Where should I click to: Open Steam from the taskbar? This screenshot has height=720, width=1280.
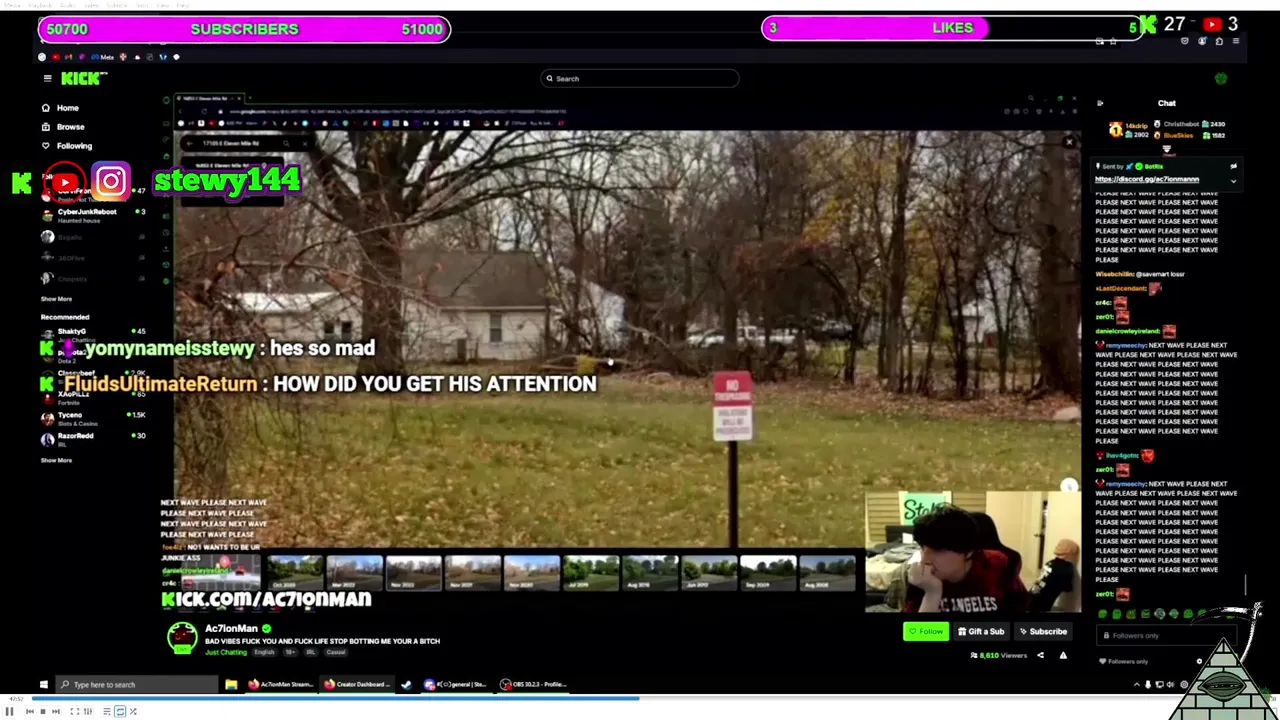[406, 684]
